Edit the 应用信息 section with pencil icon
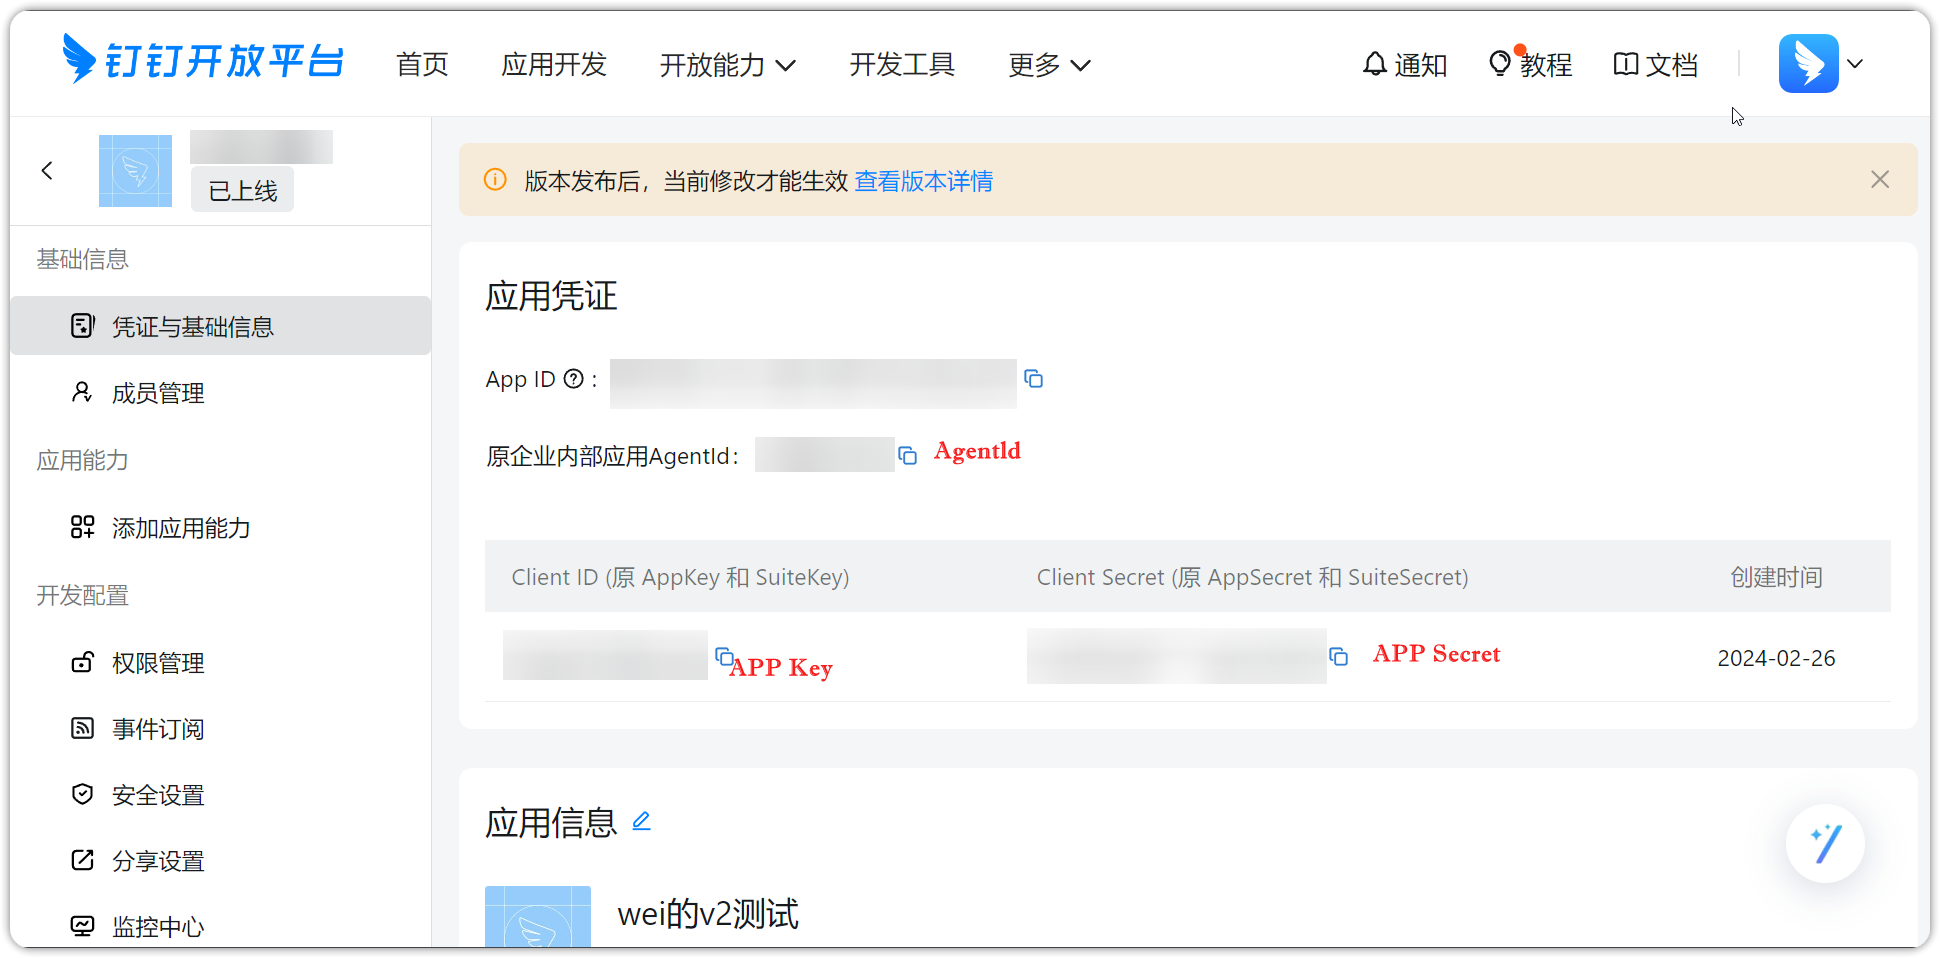Viewport: 1940px width, 958px height. [x=642, y=822]
